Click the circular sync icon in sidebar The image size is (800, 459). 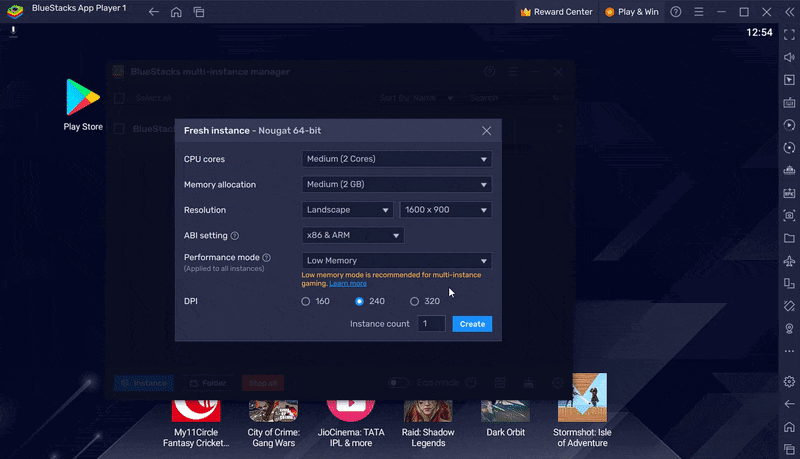click(789, 148)
